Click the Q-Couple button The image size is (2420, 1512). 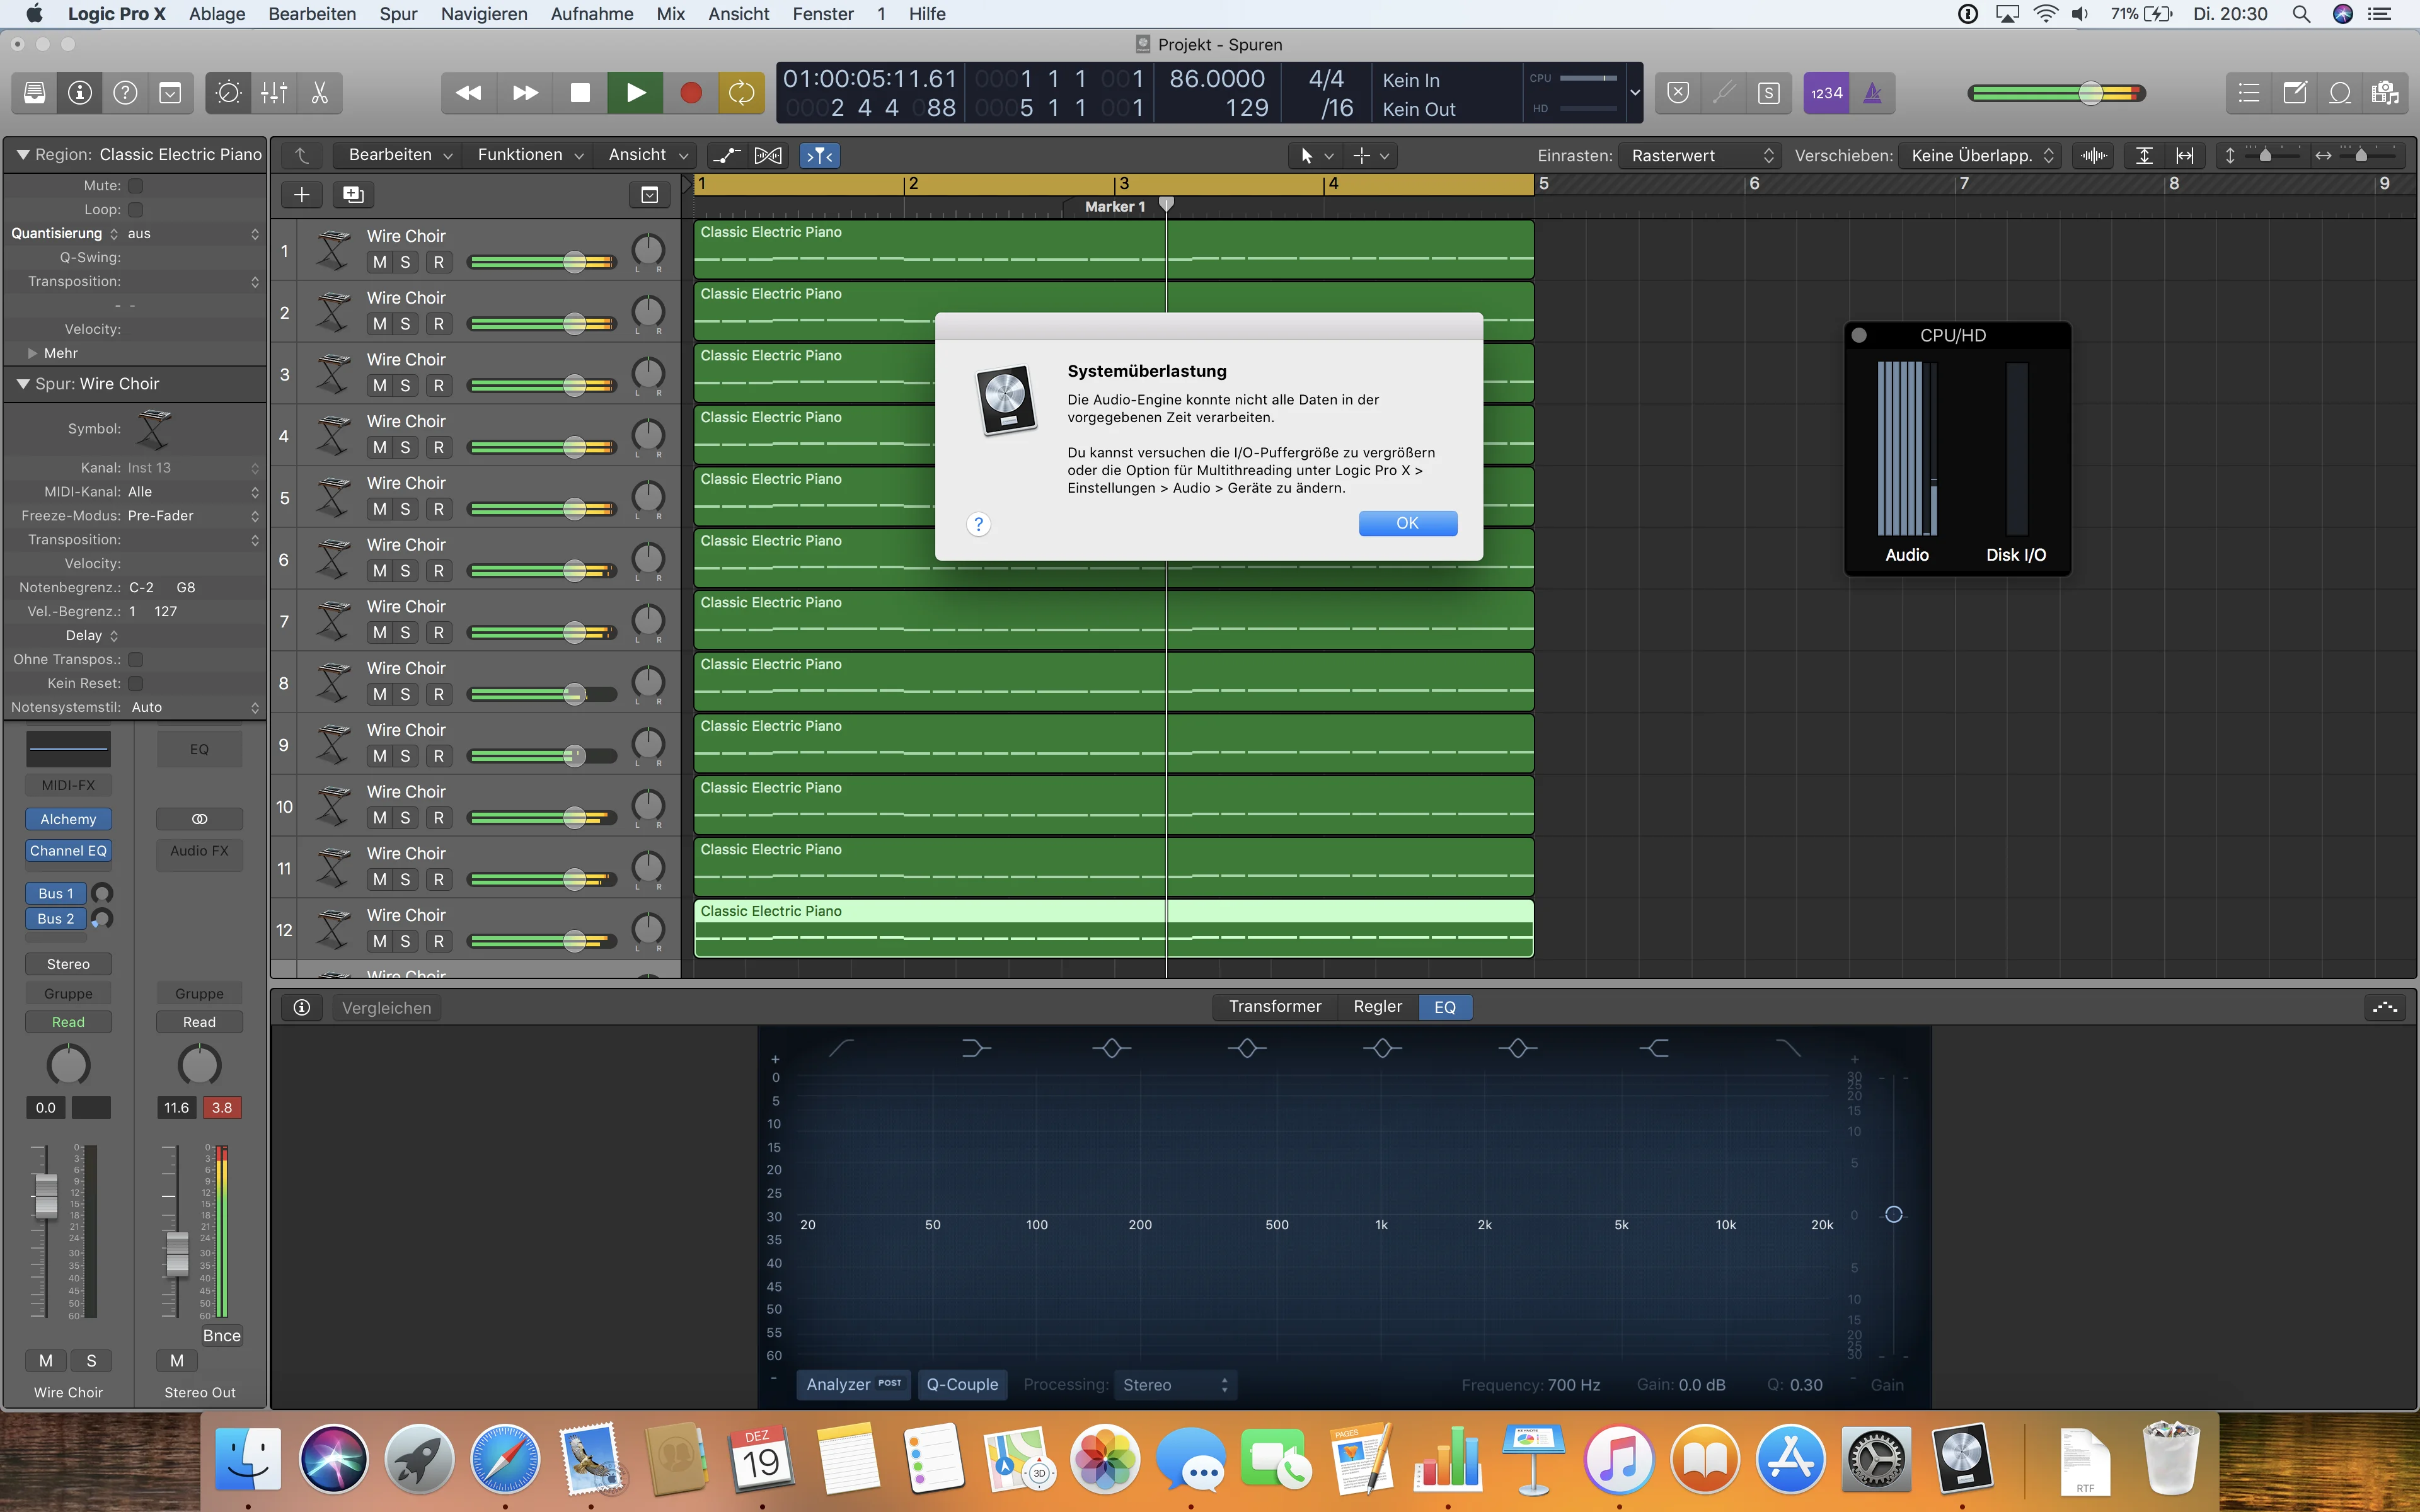coord(962,1385)
